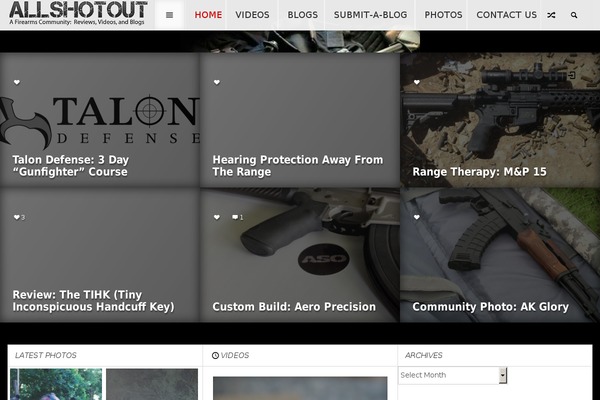Open the Blogs menu item

(x=303, y=15)
